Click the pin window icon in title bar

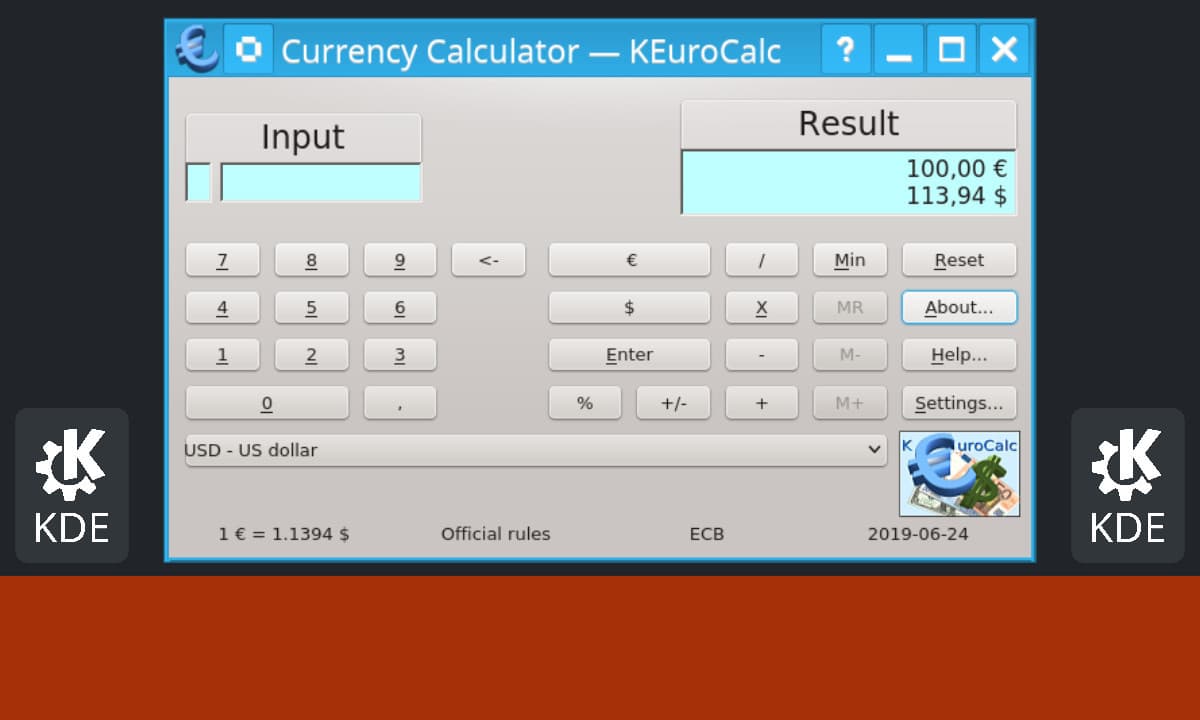pos(248,49)
